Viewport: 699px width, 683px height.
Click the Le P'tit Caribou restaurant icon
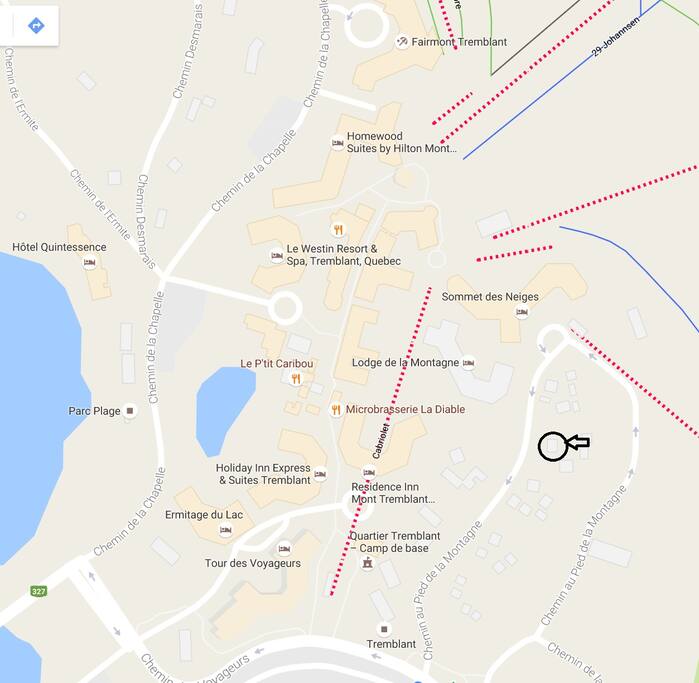(x=296, y=379)
